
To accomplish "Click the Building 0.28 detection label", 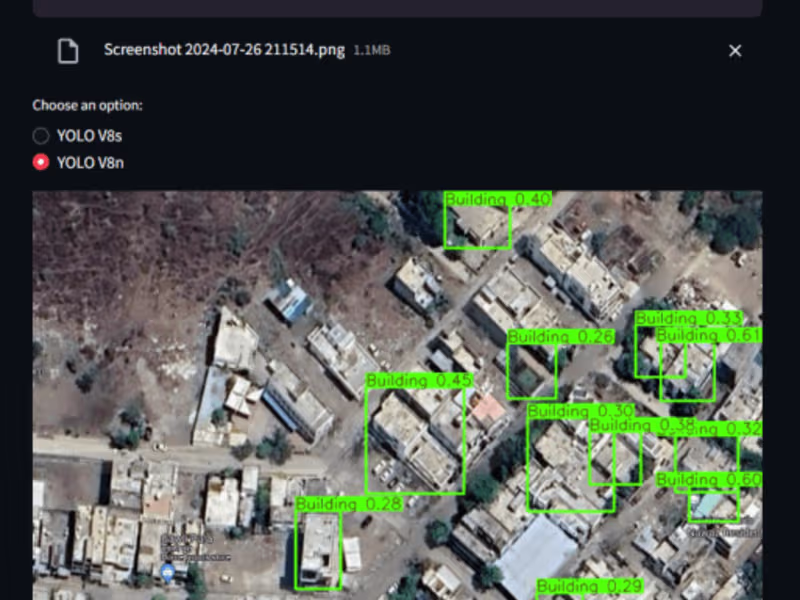I will point(349,504).
